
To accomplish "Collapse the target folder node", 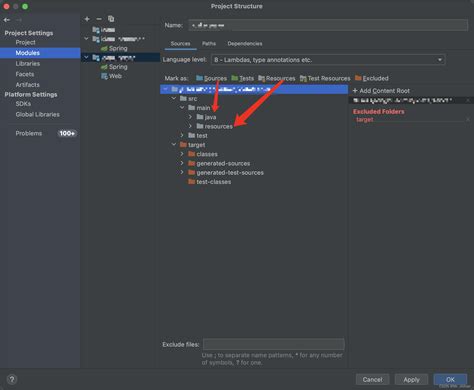I will click(x=174, y=145).
